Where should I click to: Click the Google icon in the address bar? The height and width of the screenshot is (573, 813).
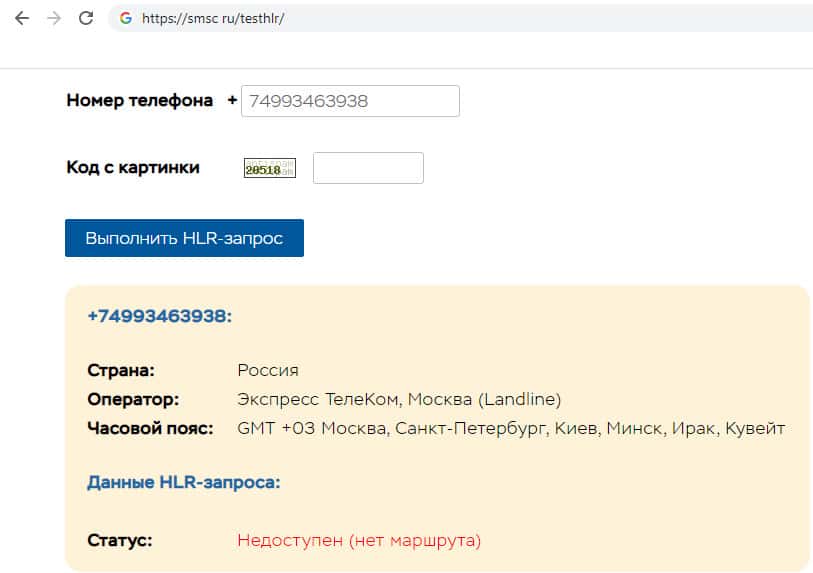point(126,18)
